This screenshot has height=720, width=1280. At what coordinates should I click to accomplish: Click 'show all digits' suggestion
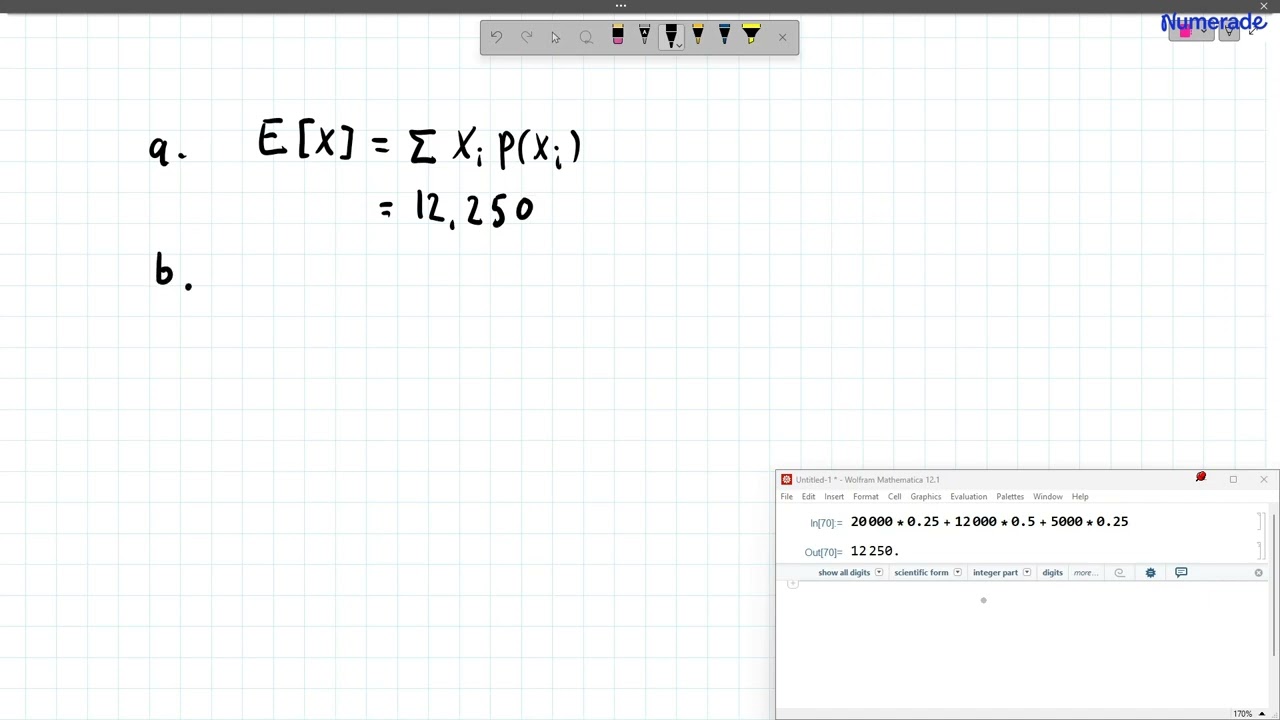[844, 573]
